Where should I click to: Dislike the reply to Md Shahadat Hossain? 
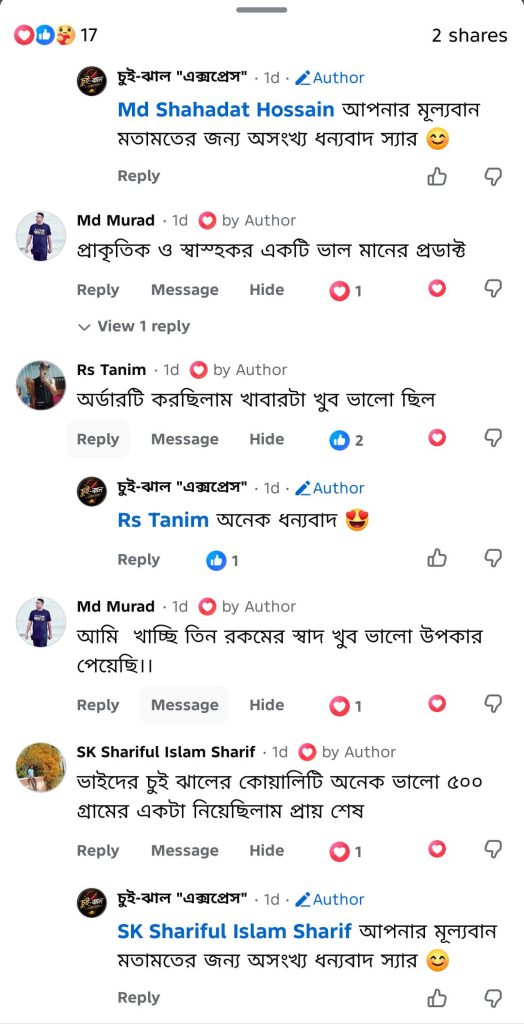tap(493, 176)
